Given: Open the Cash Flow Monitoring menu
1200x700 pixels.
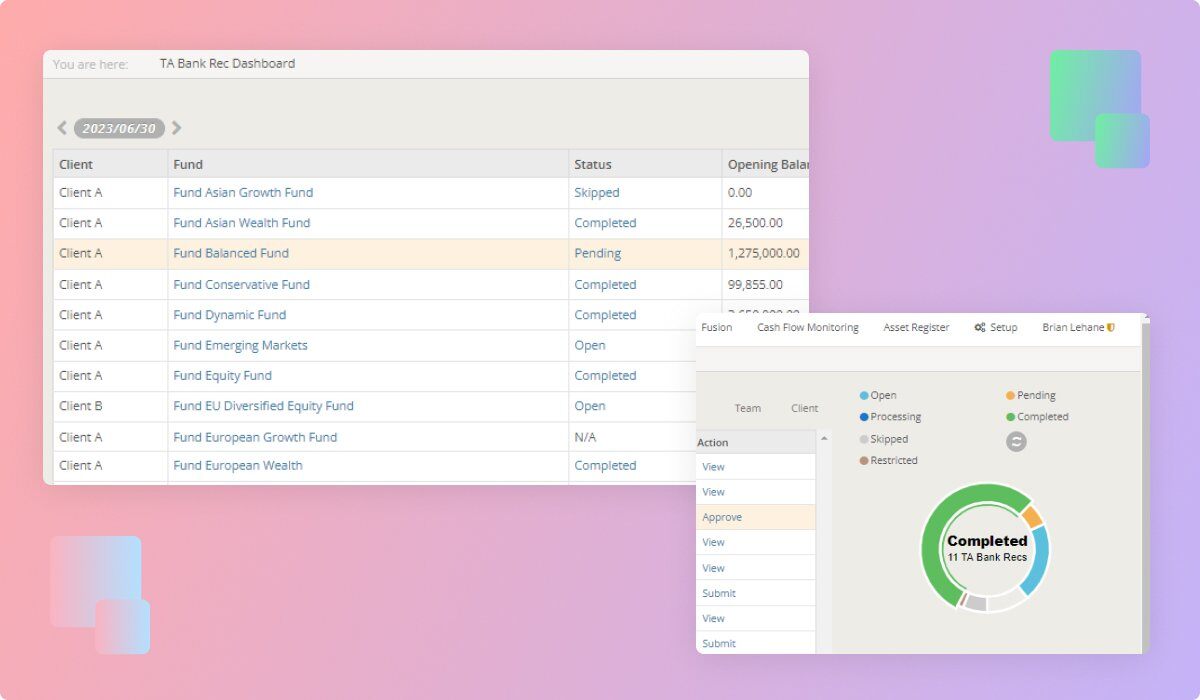Looking at the screenshot, I should (807, 328).
